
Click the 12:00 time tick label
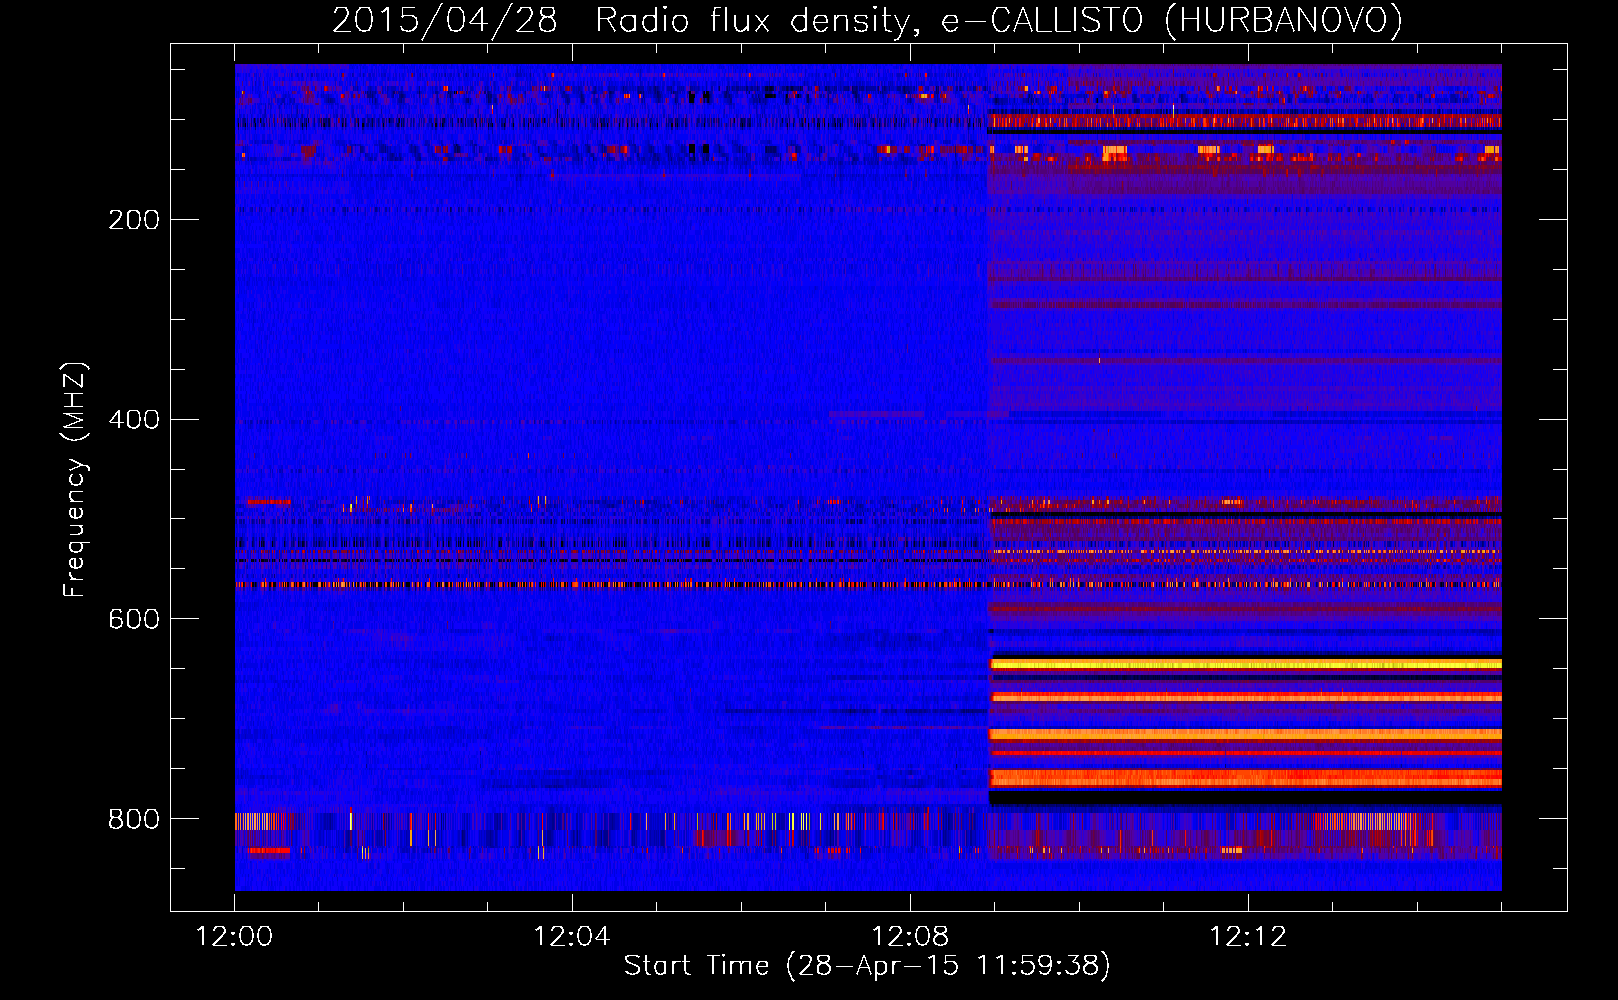[234, 937]
